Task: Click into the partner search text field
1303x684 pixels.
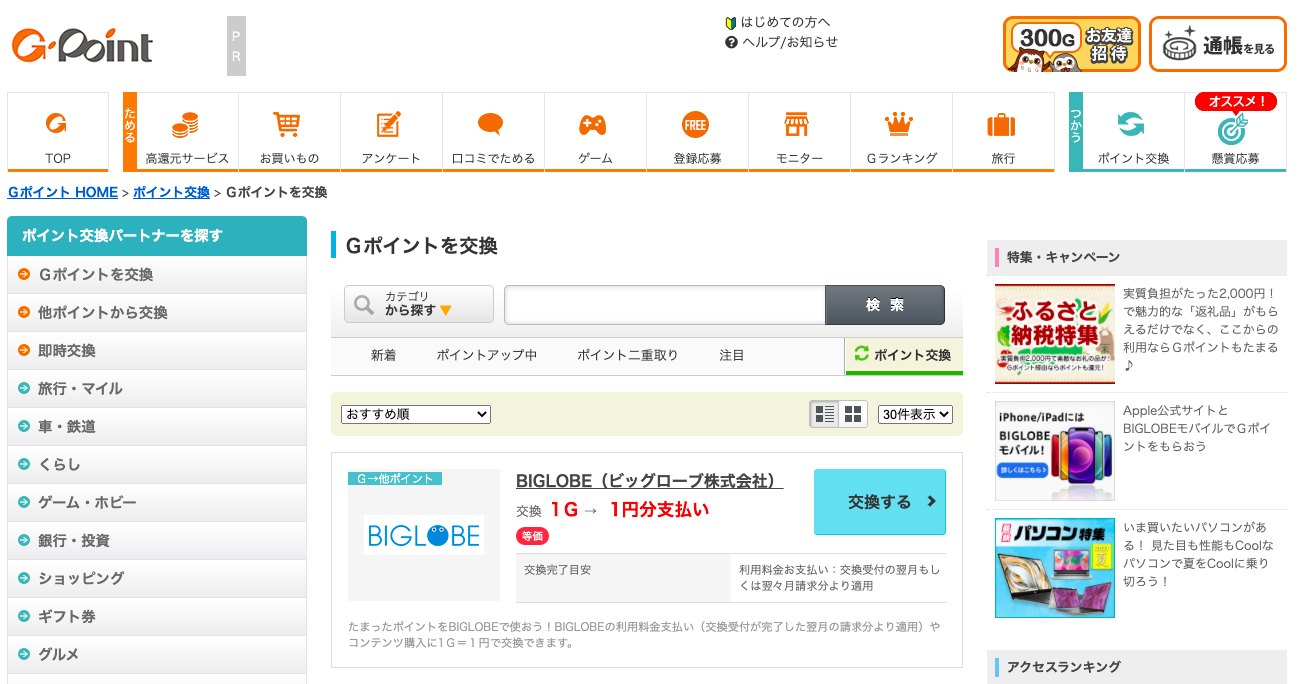Action: coord(664,305)
